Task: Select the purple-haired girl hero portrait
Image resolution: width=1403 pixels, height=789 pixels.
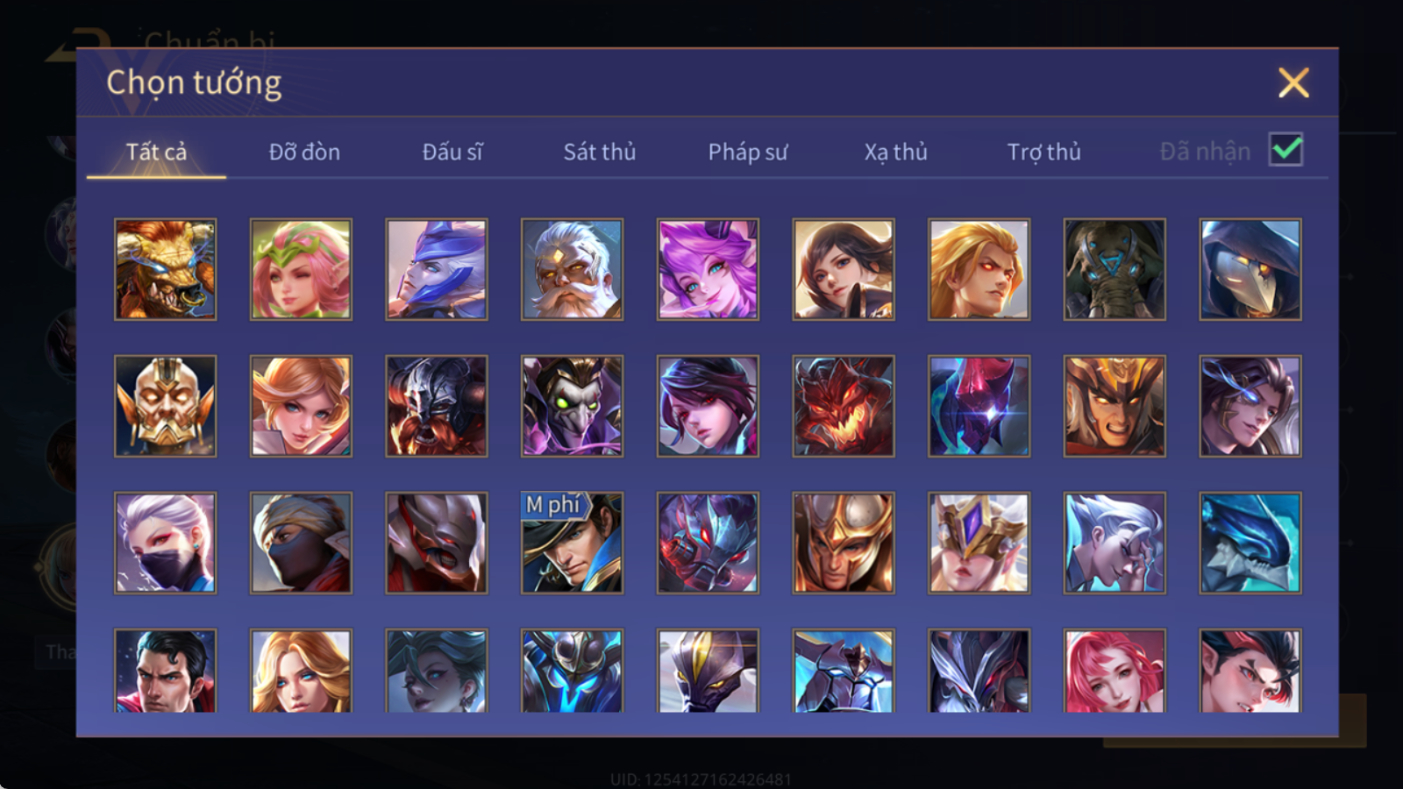Action: (x=708, y=269)
